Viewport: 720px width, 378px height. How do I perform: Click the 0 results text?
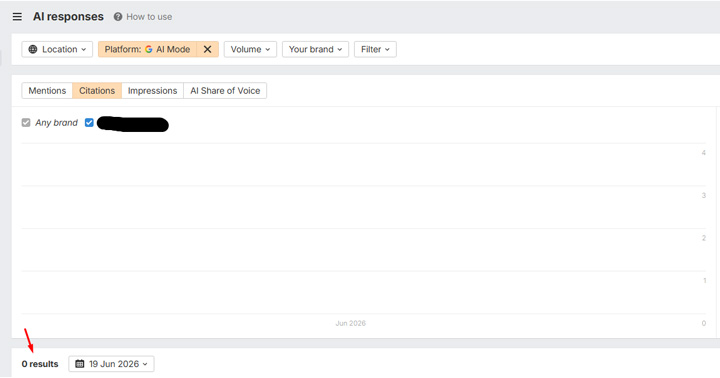(x=40, y=364)
